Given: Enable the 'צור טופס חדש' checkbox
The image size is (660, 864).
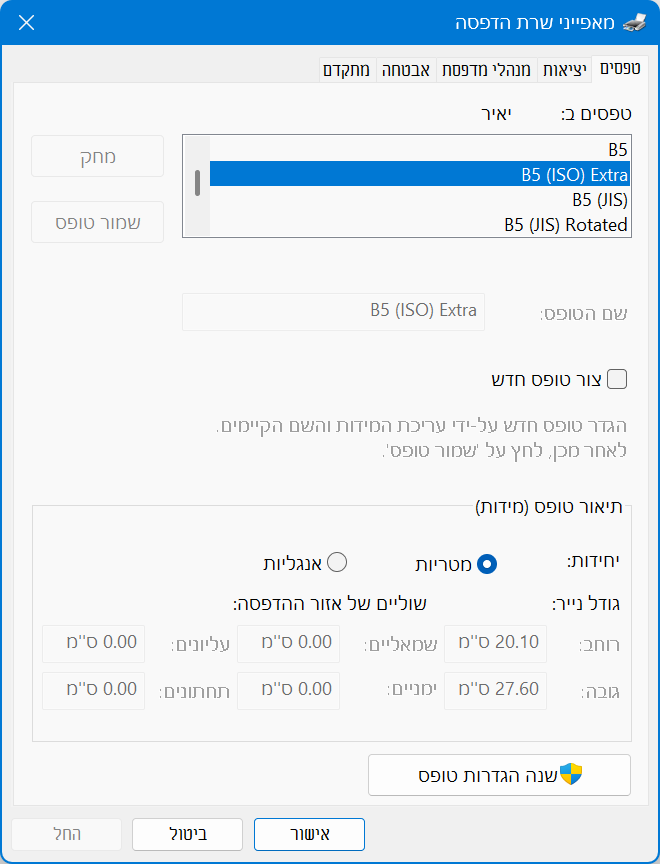Looking at the screenshot, I should click(x=618, y=379).
